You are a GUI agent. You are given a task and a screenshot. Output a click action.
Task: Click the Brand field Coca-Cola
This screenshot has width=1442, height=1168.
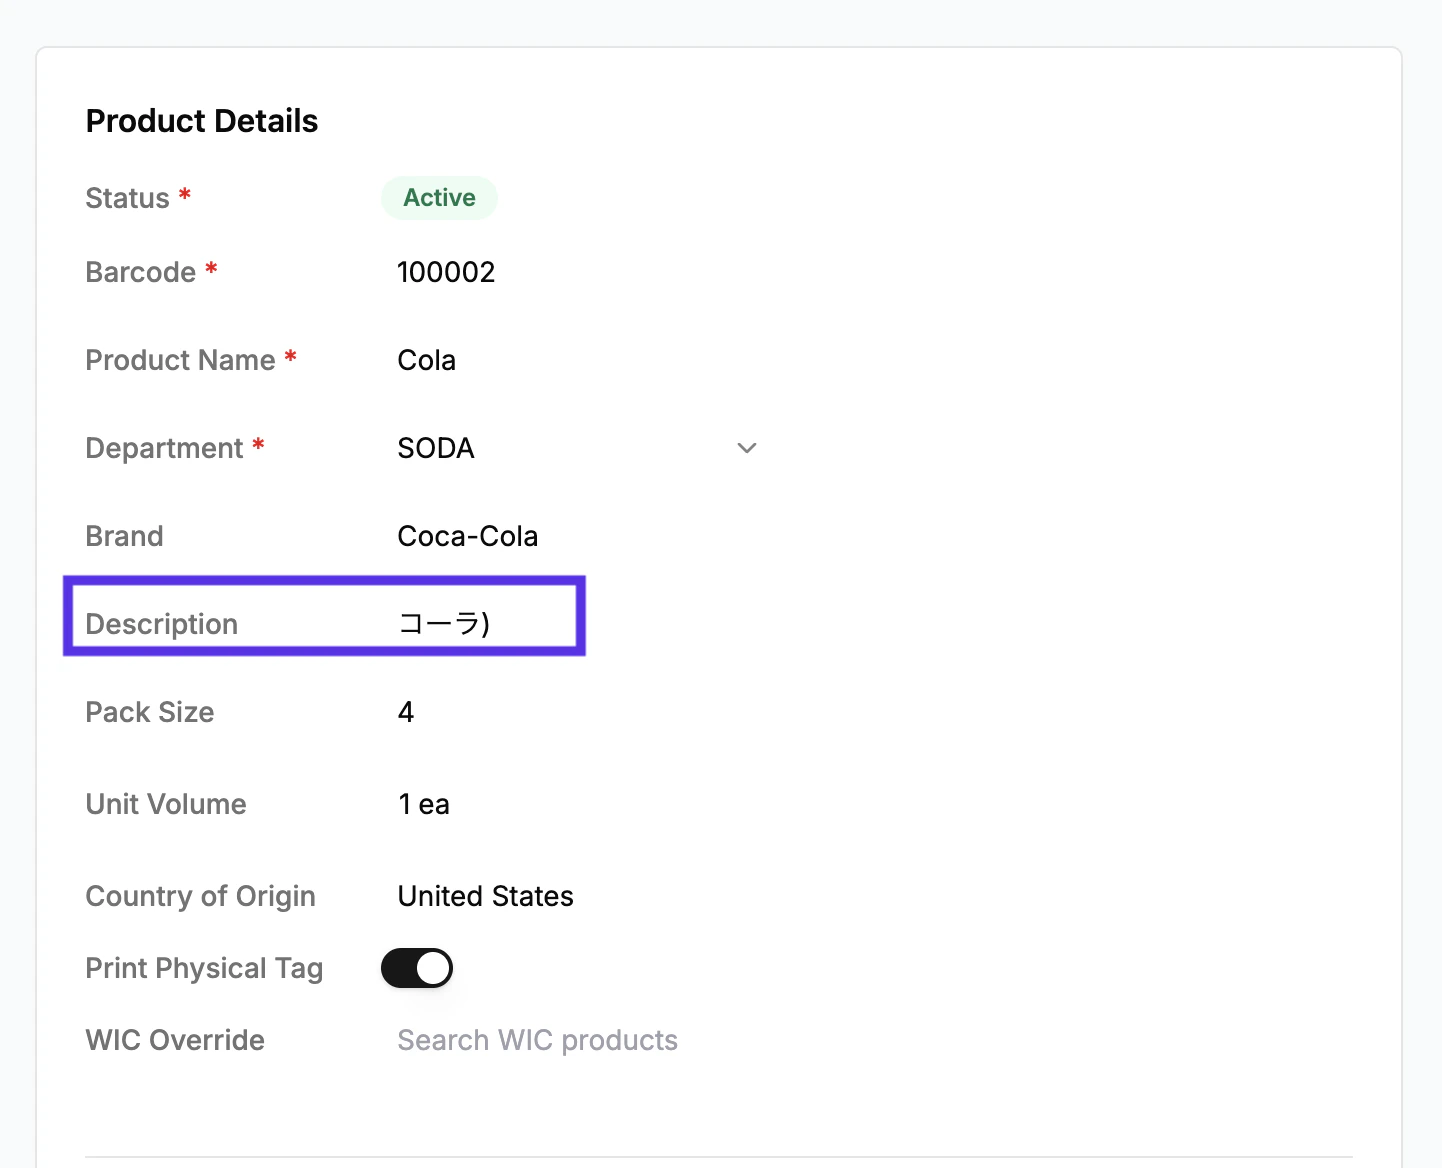pos(468,536)
